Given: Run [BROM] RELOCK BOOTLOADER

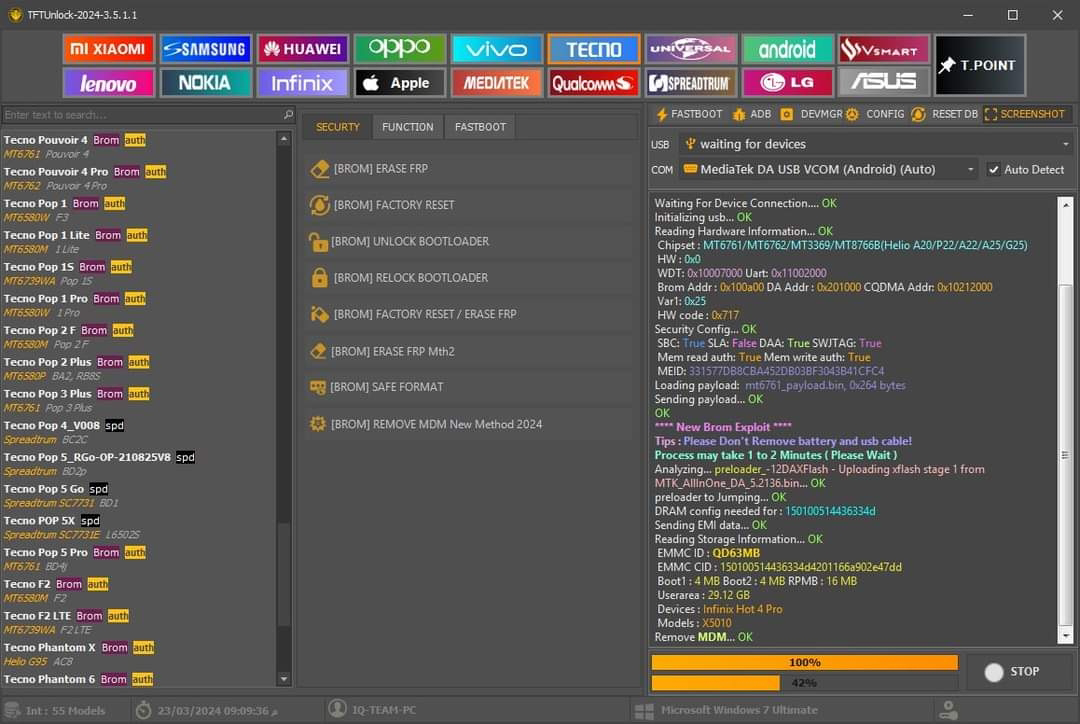Looking at the screenshot, I should pyautogui.click(x=470, y=278).
